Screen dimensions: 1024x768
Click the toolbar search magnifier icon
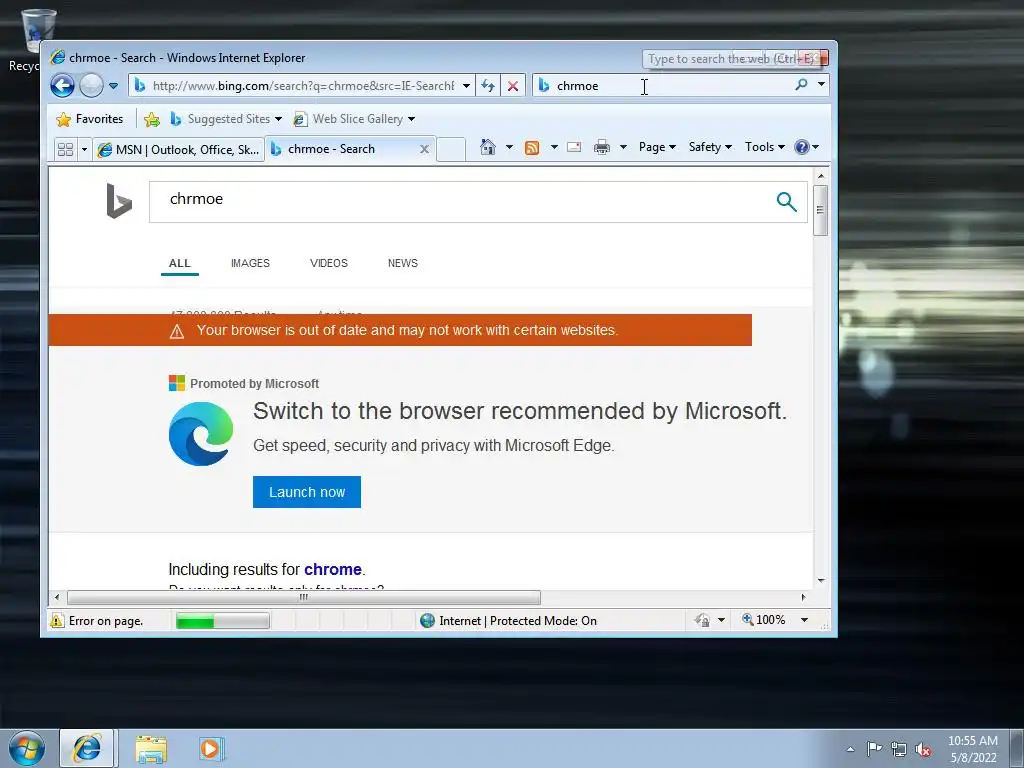(x=801, y=85)
